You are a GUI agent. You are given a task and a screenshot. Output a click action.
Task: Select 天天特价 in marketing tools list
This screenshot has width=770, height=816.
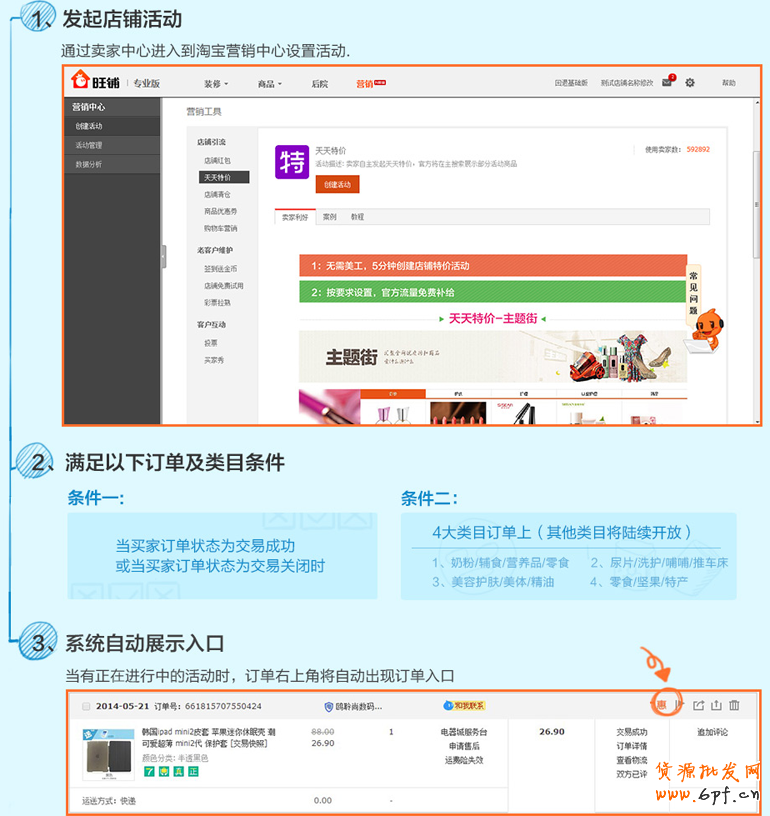pyautogui.click(x=224, y=177)
